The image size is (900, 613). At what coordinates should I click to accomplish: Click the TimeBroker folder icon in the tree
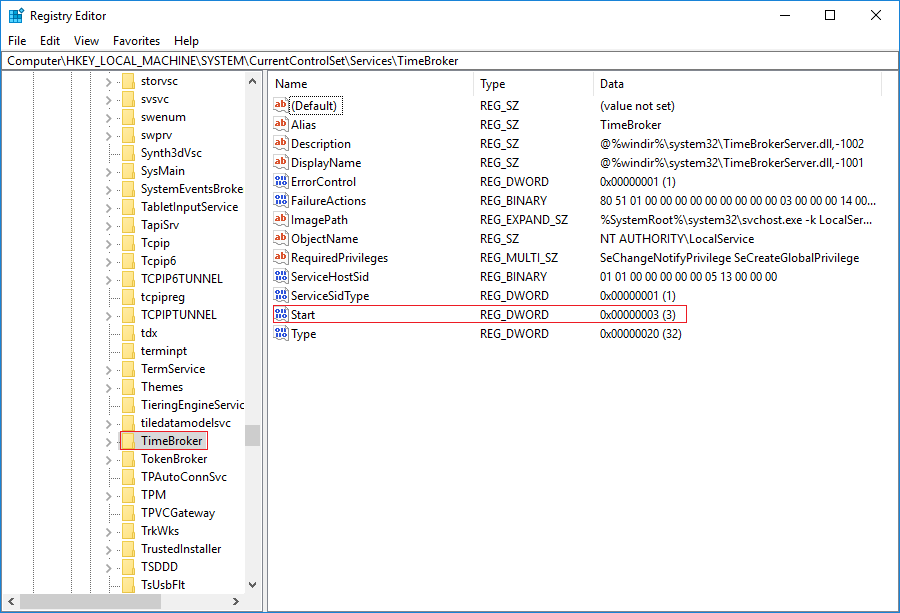tap(128, 441)
